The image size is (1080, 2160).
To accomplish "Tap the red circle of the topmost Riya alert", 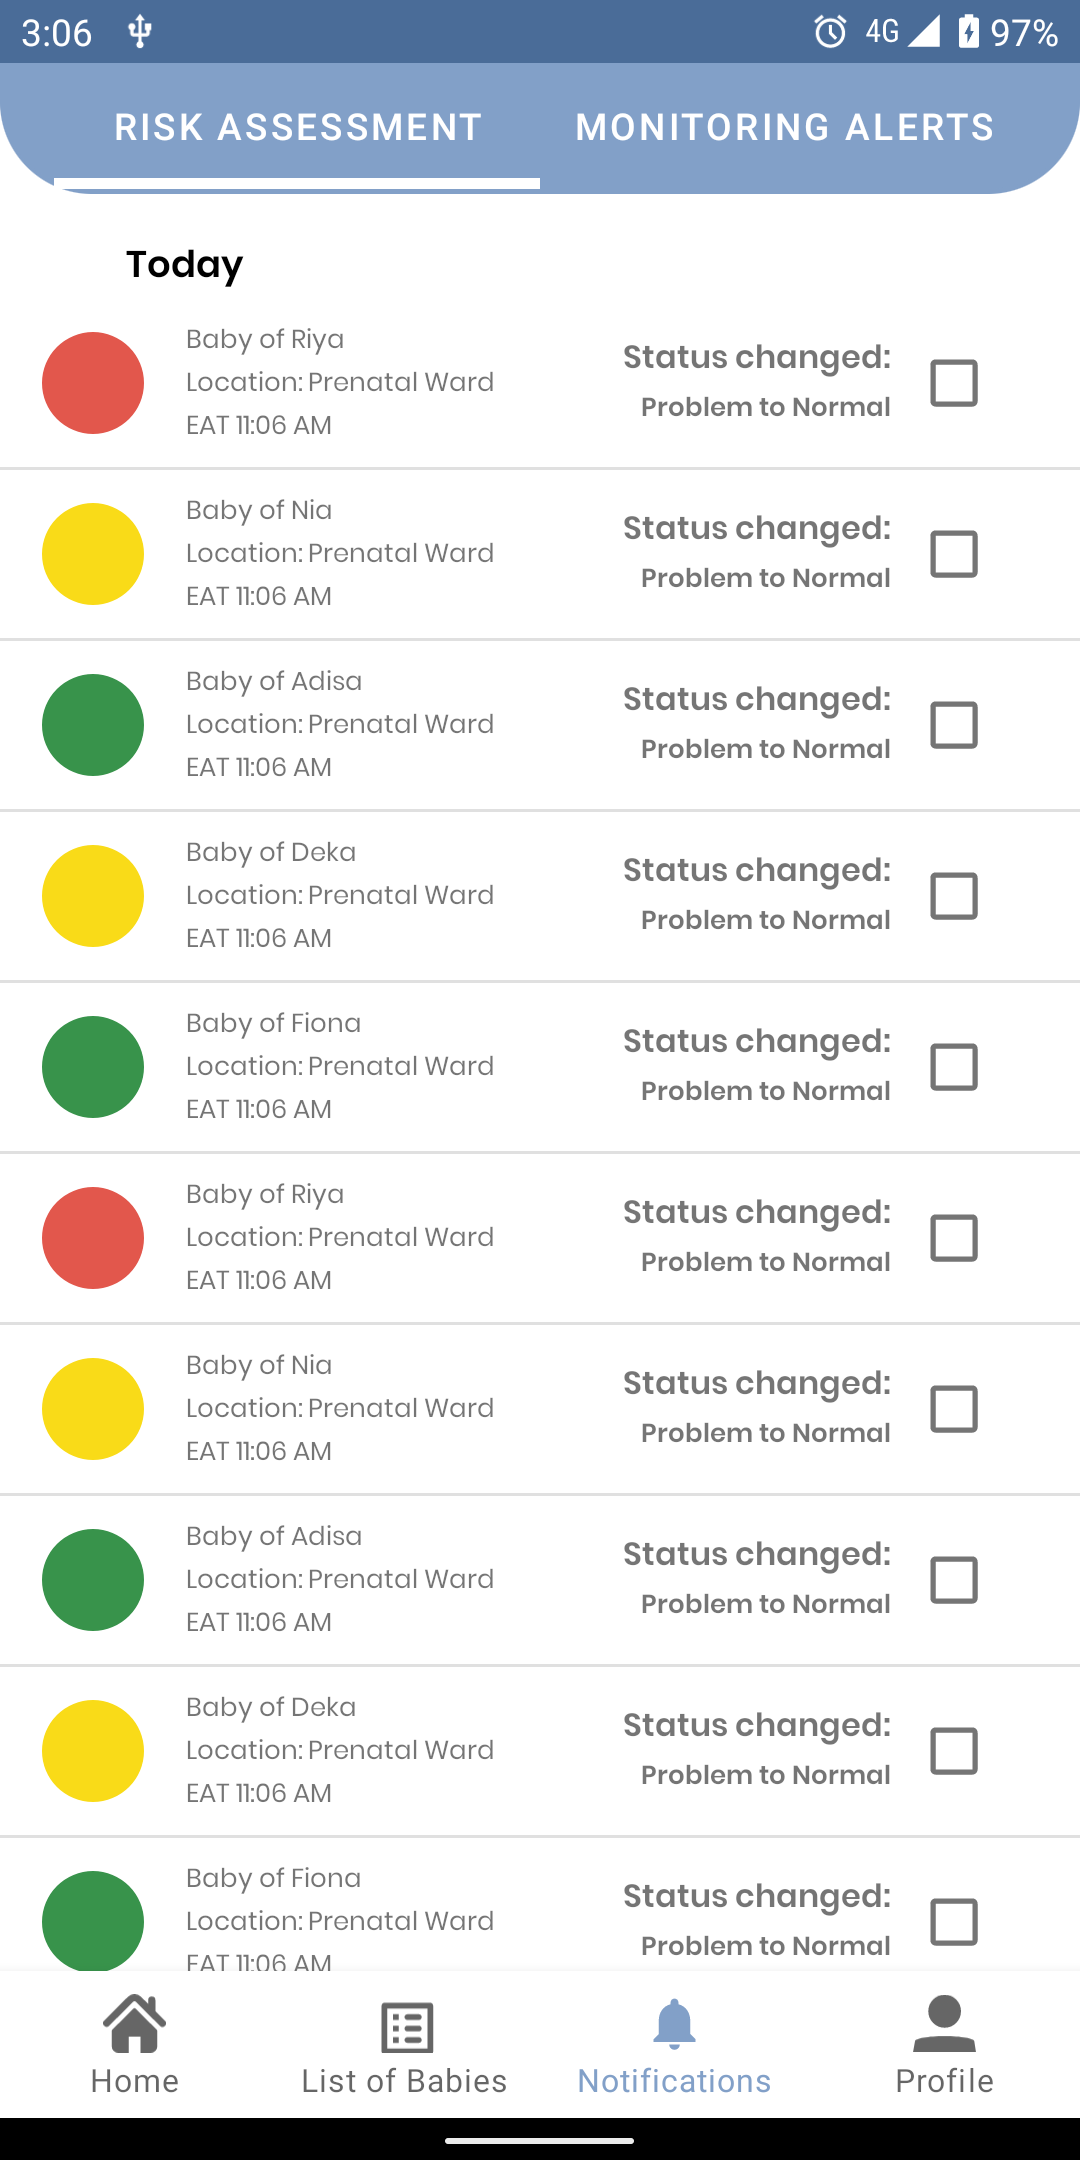I will click(93, 383).
